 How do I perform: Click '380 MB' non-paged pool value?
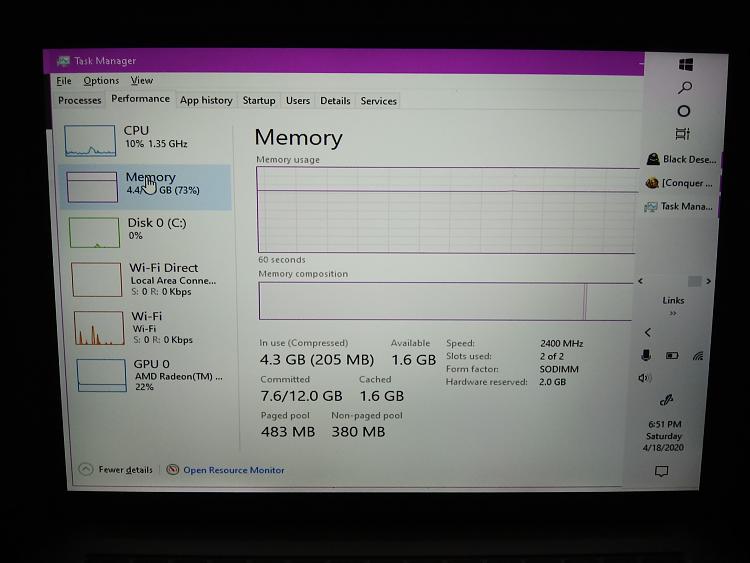[358, 432]
